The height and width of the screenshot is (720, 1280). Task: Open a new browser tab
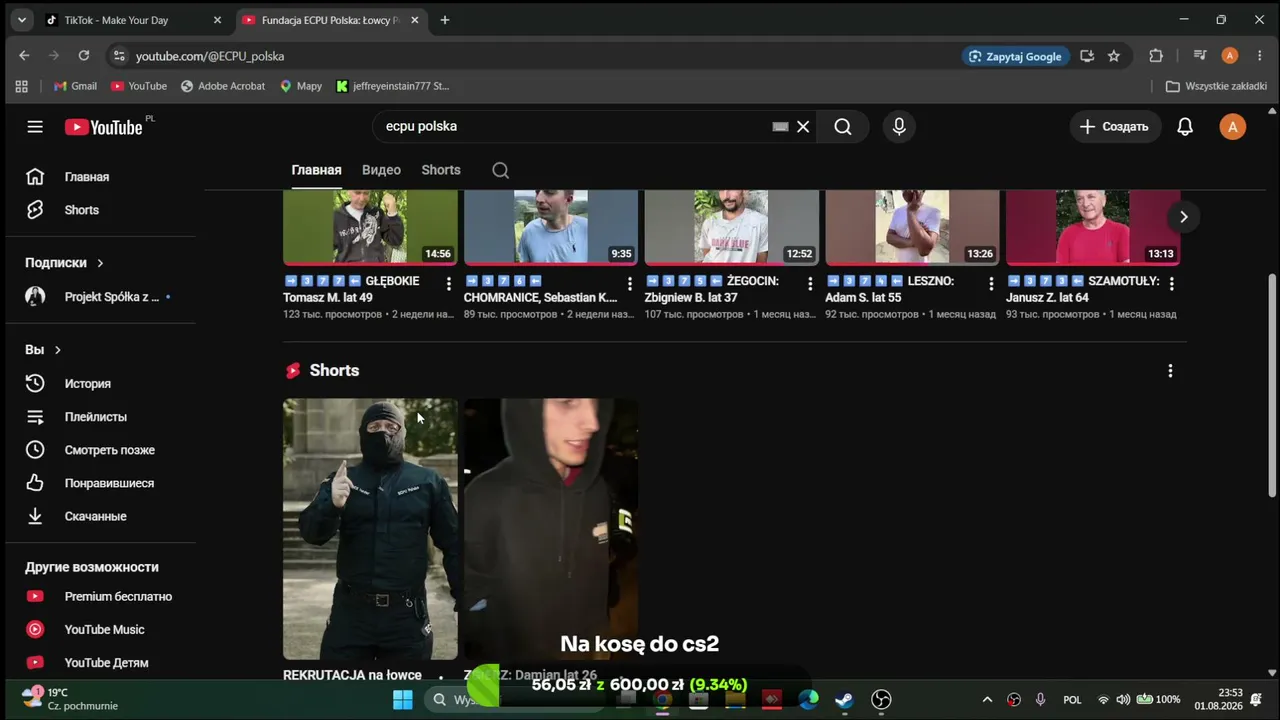[x=445, y=20]
